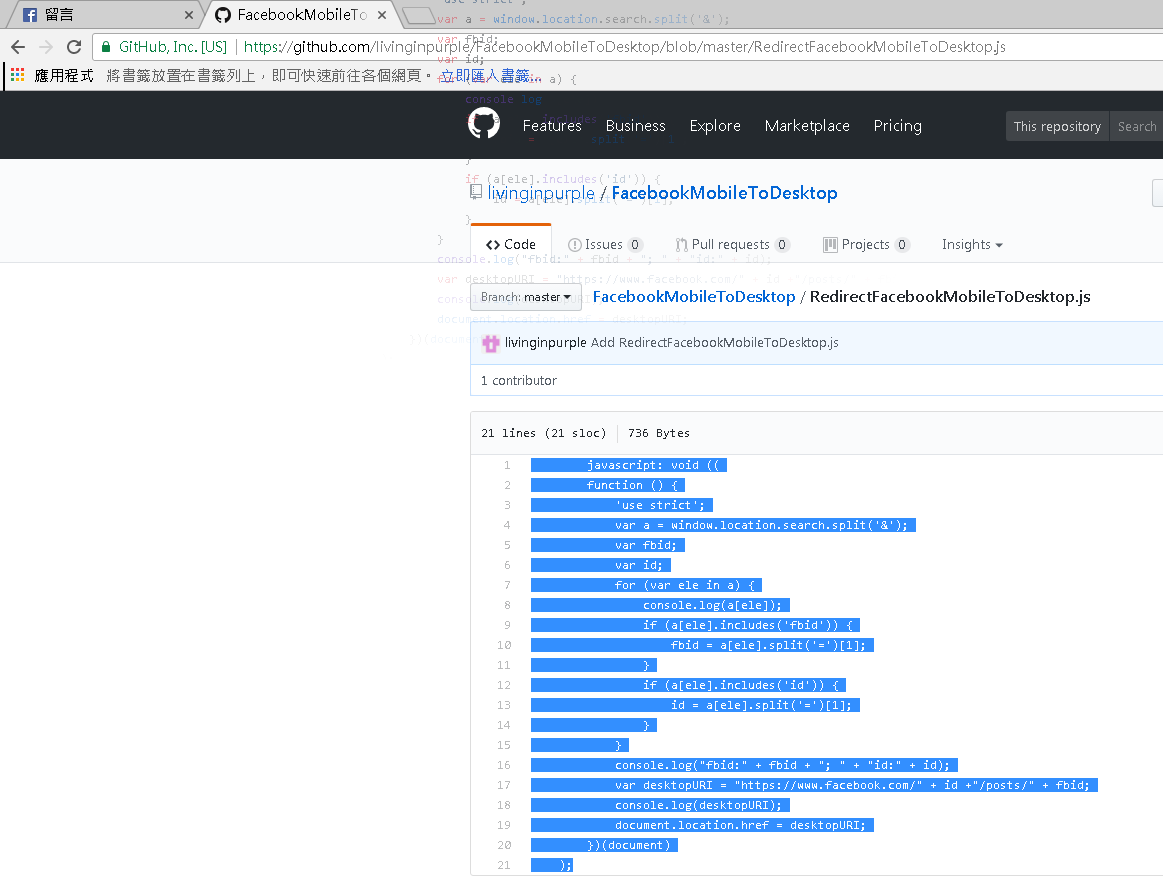
Task: Click the This repository search scope
Action: click(1057, 126)
